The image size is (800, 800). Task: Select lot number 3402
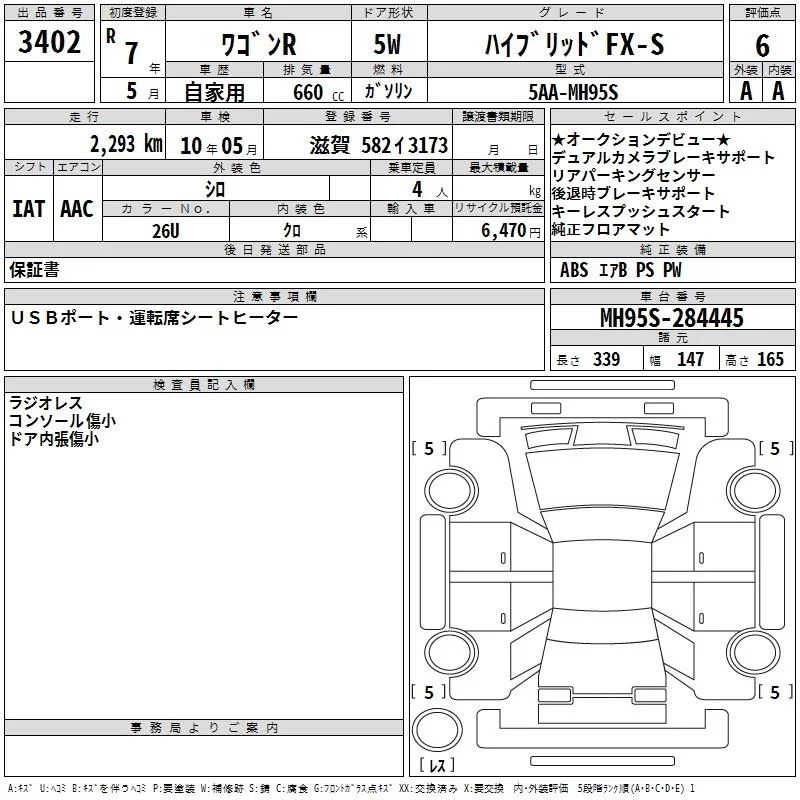[x=50, y=43]
